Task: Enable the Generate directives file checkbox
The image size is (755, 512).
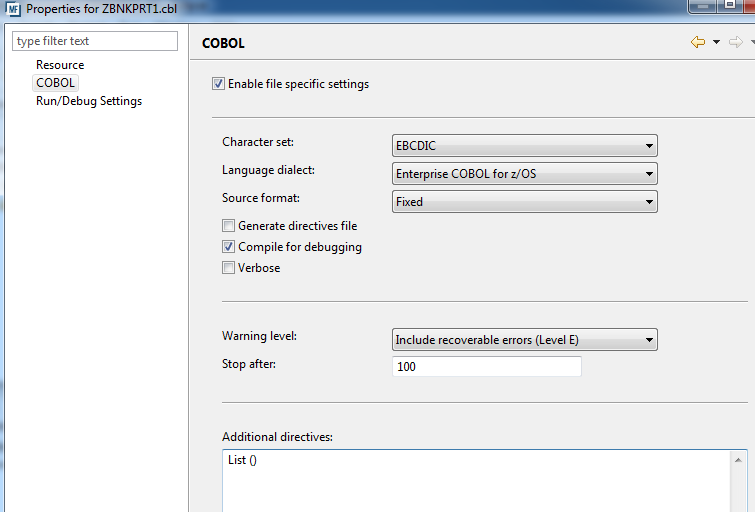Action: [x=229, y=226]
